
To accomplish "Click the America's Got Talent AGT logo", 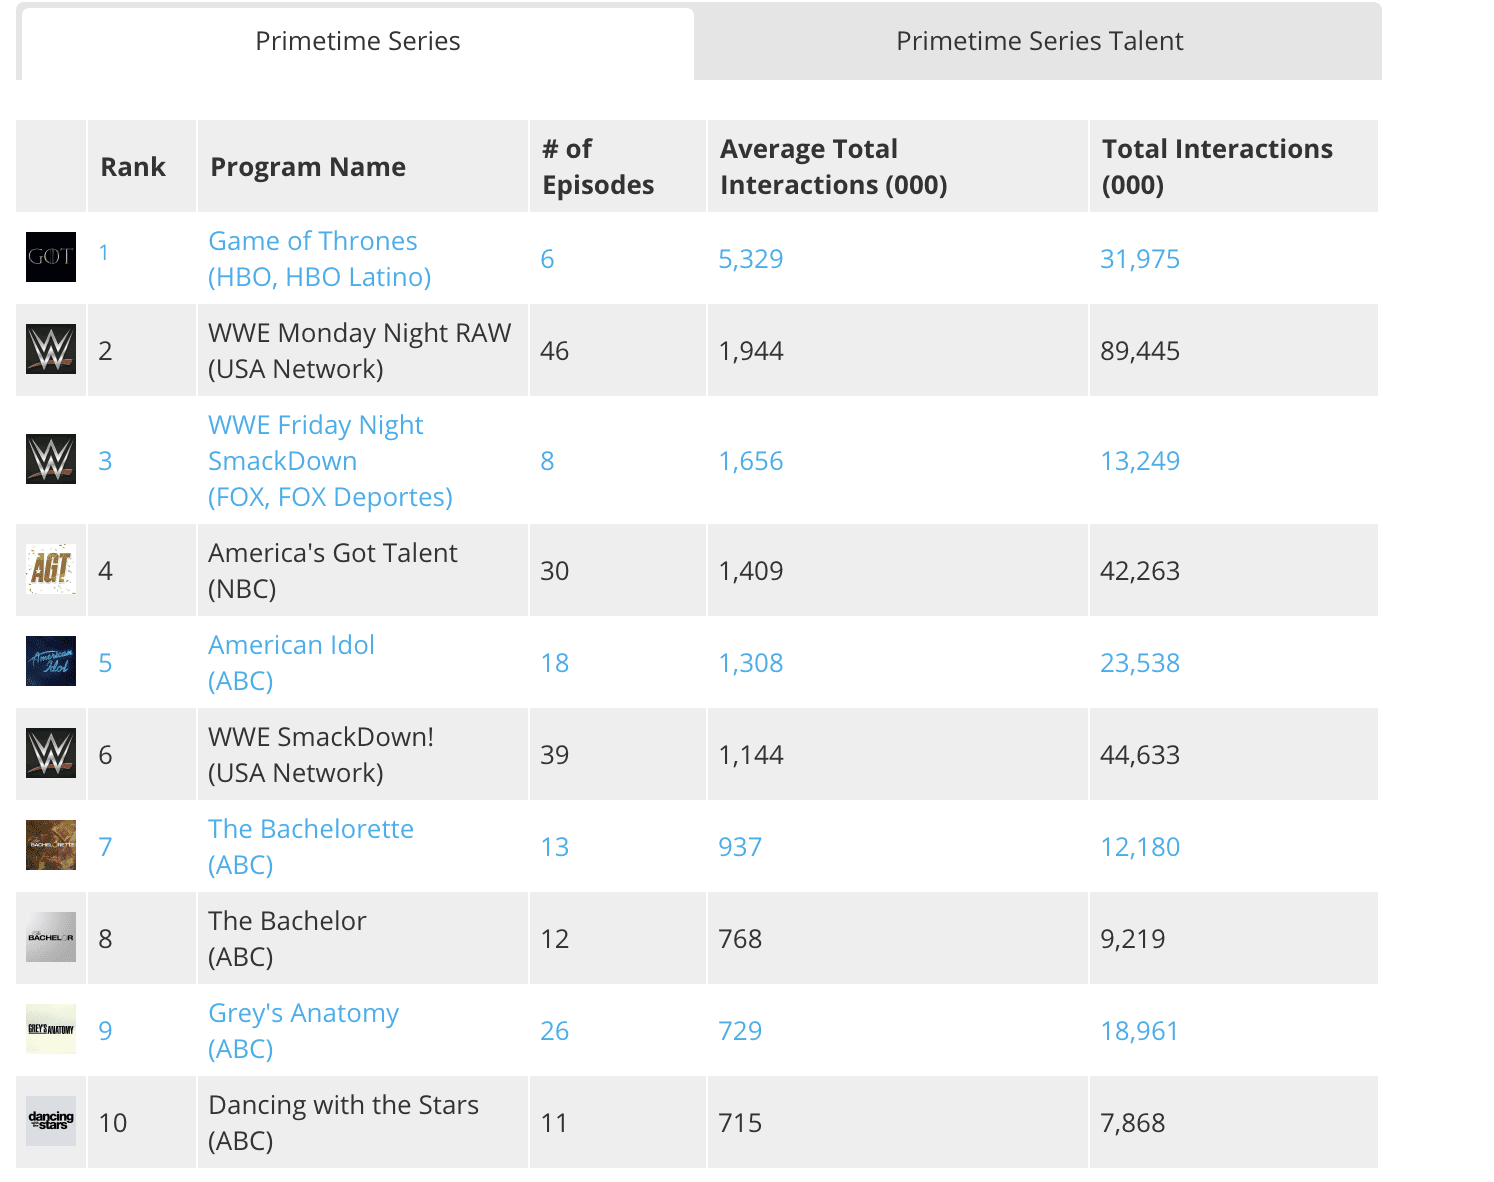I will click(x=51, y=569).
